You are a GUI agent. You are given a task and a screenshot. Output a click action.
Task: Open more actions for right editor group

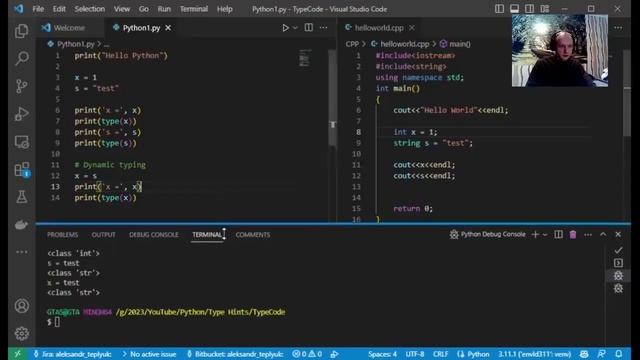[x=618, y=28]
